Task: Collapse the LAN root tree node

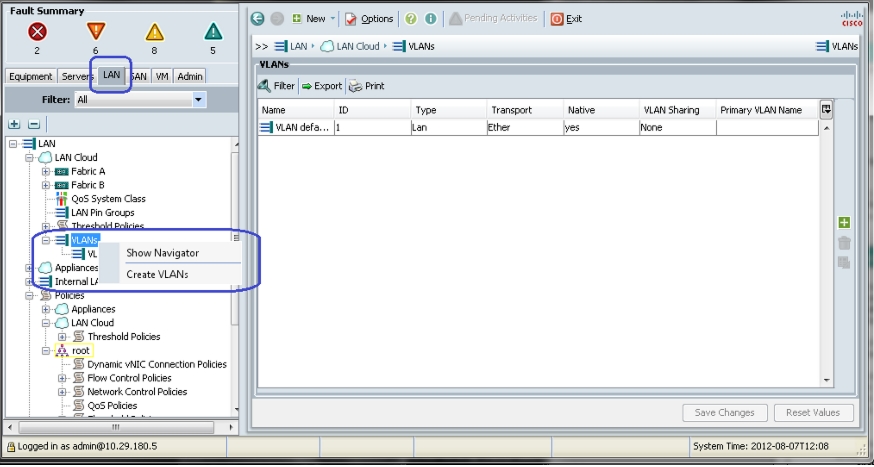Action: pos(13,144)
